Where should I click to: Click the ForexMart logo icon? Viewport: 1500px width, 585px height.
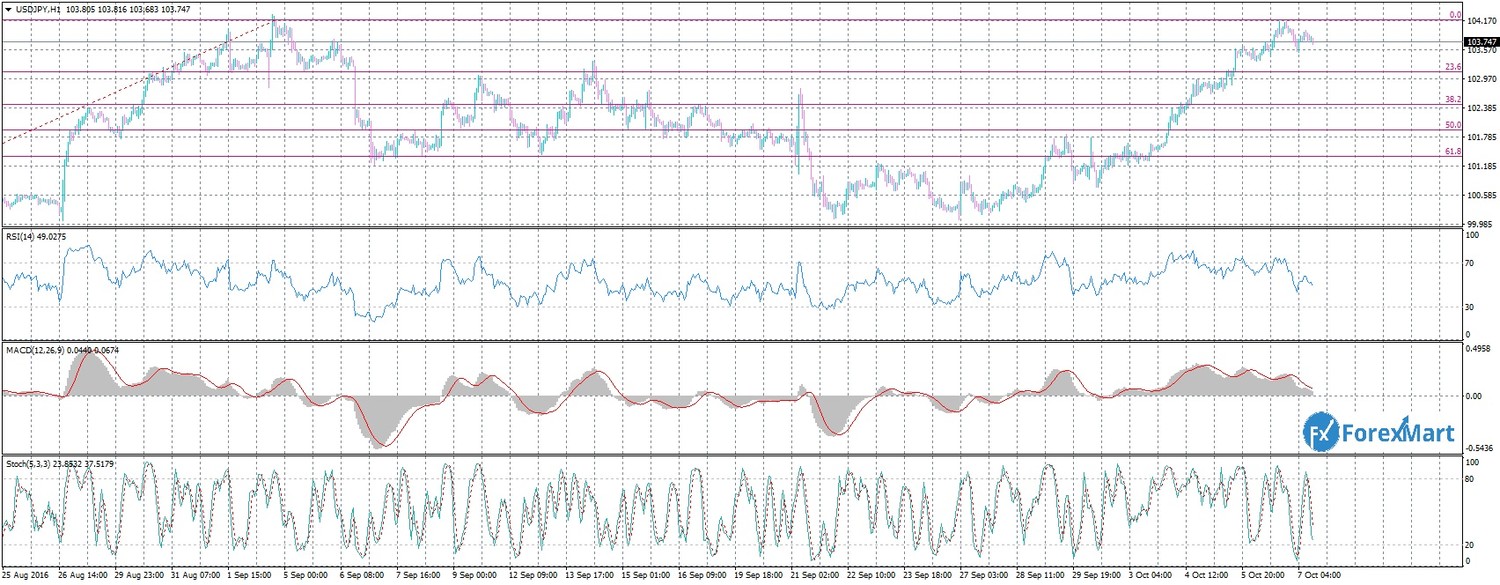[1319, 433]
